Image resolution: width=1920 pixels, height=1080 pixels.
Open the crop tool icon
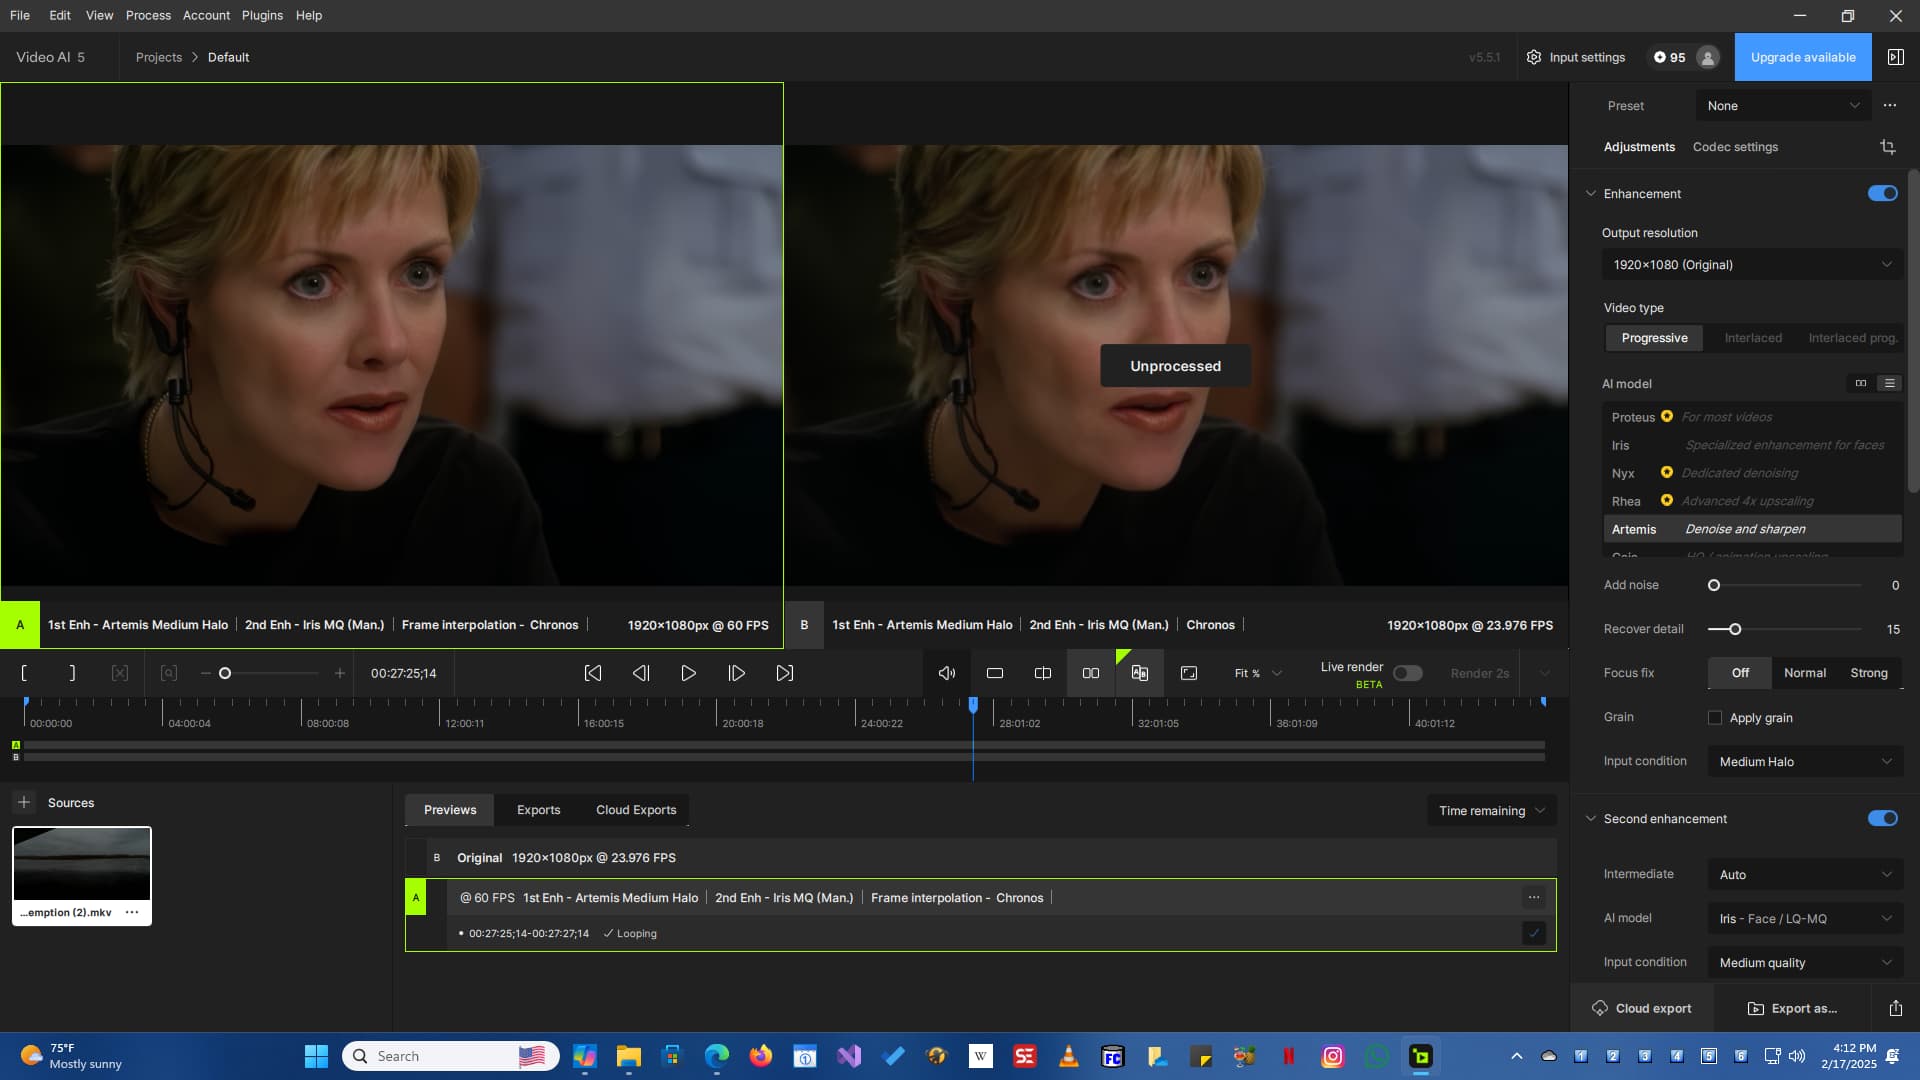[x=1887, y=147]
